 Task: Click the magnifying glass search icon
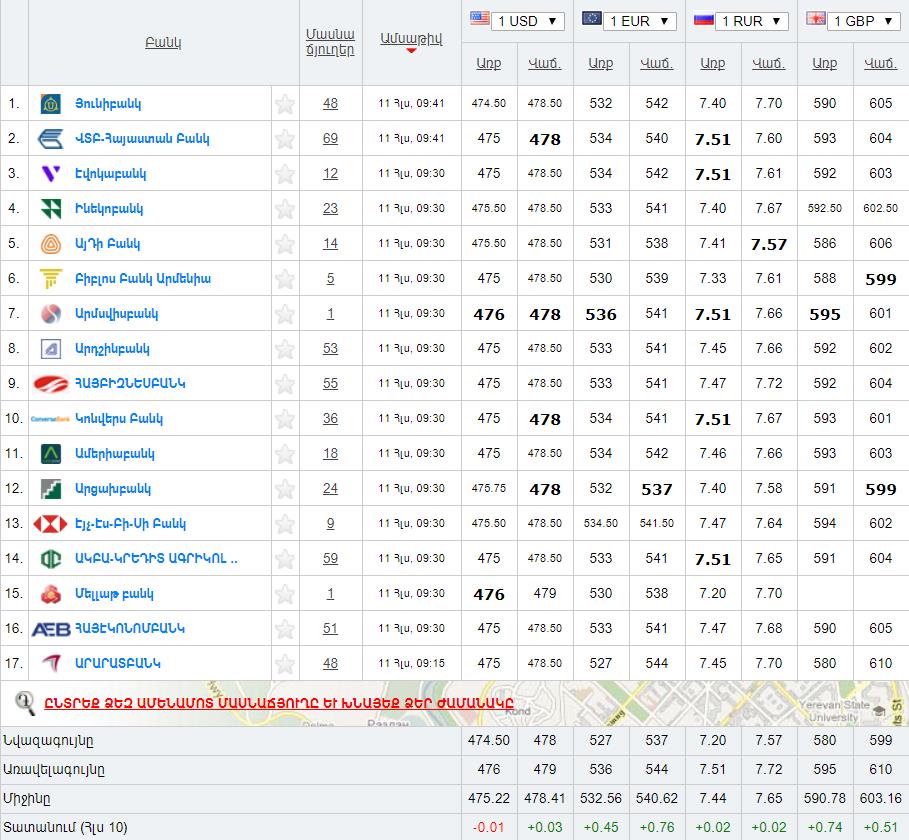click(25, 703)
